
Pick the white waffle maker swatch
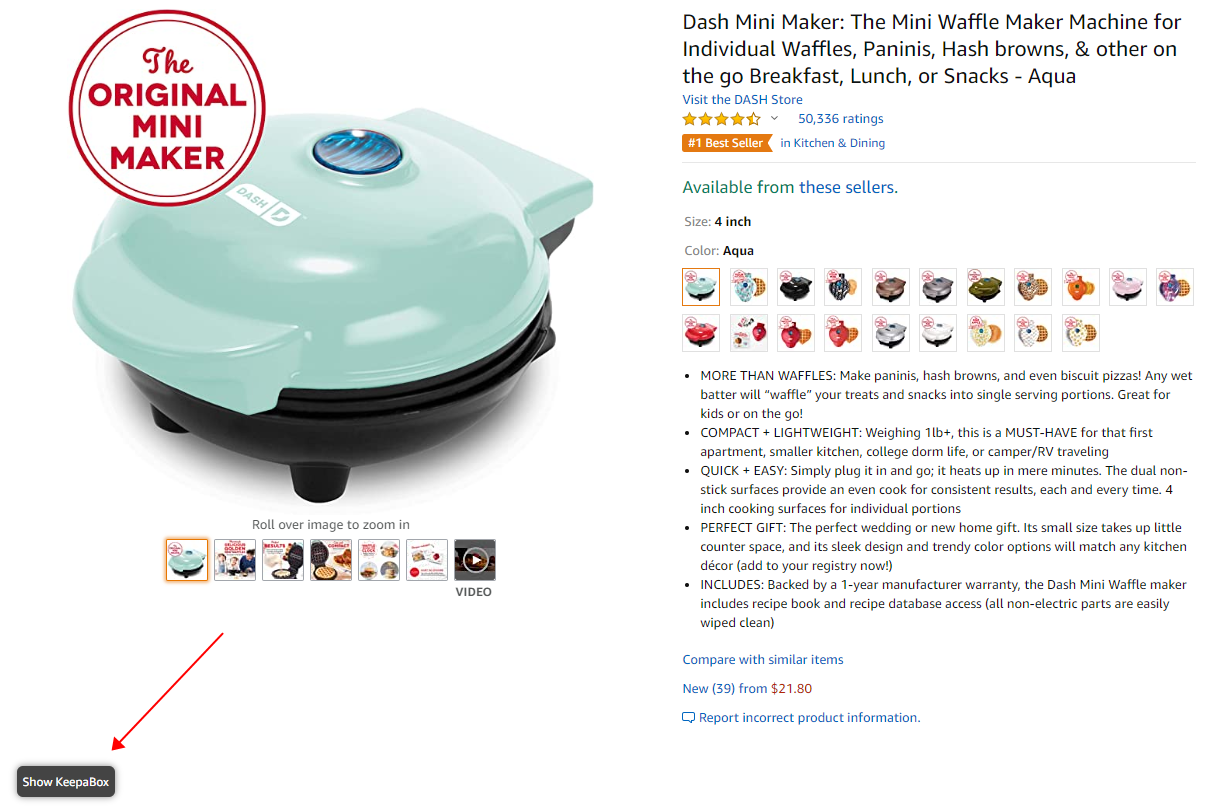[938, 333]
